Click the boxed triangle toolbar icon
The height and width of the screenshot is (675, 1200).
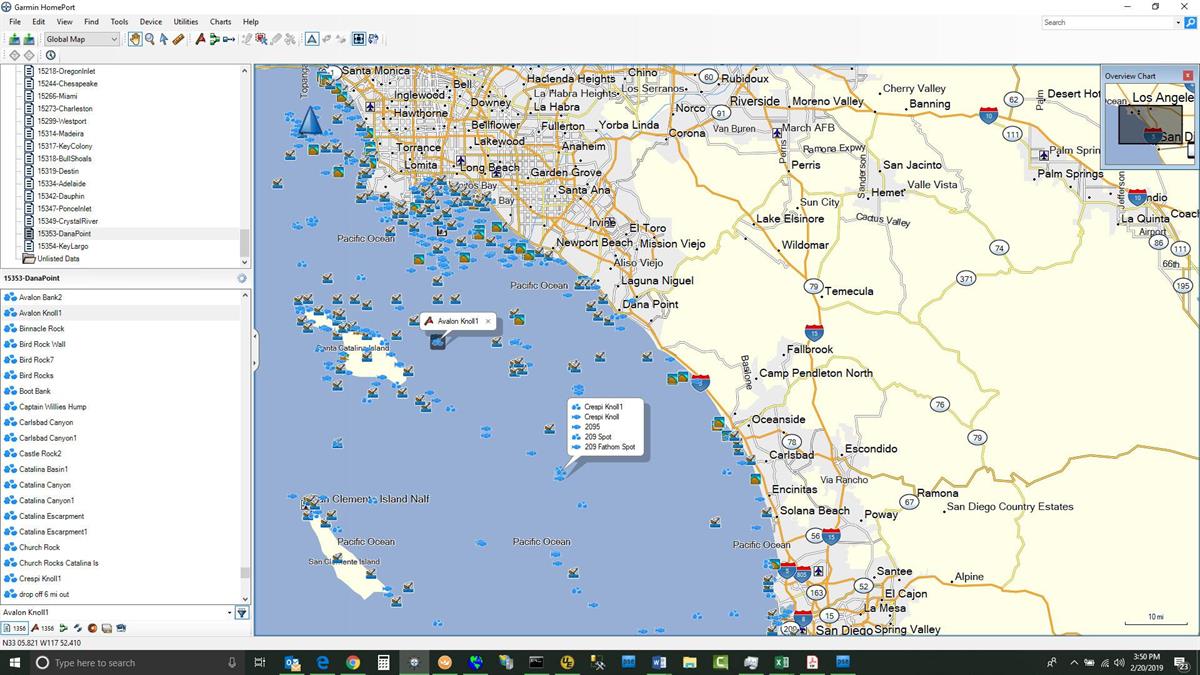[312, 39]
